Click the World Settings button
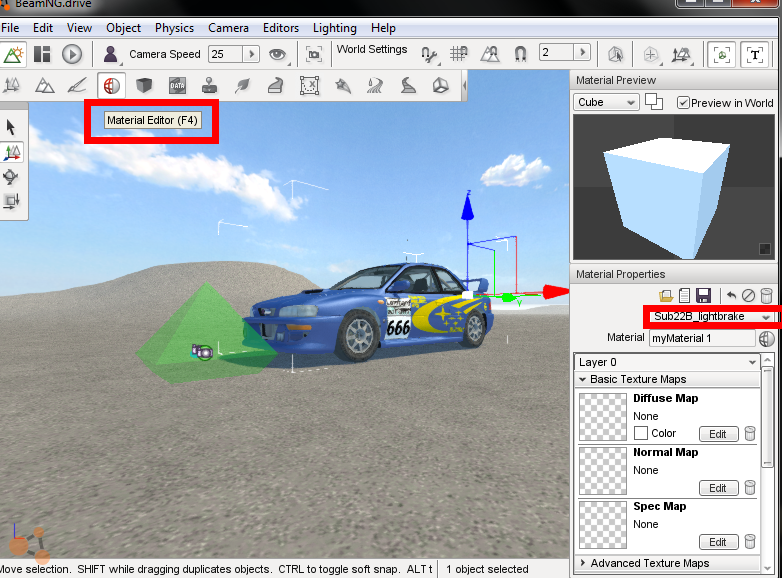The image size is (782, 578). (372, 49)
